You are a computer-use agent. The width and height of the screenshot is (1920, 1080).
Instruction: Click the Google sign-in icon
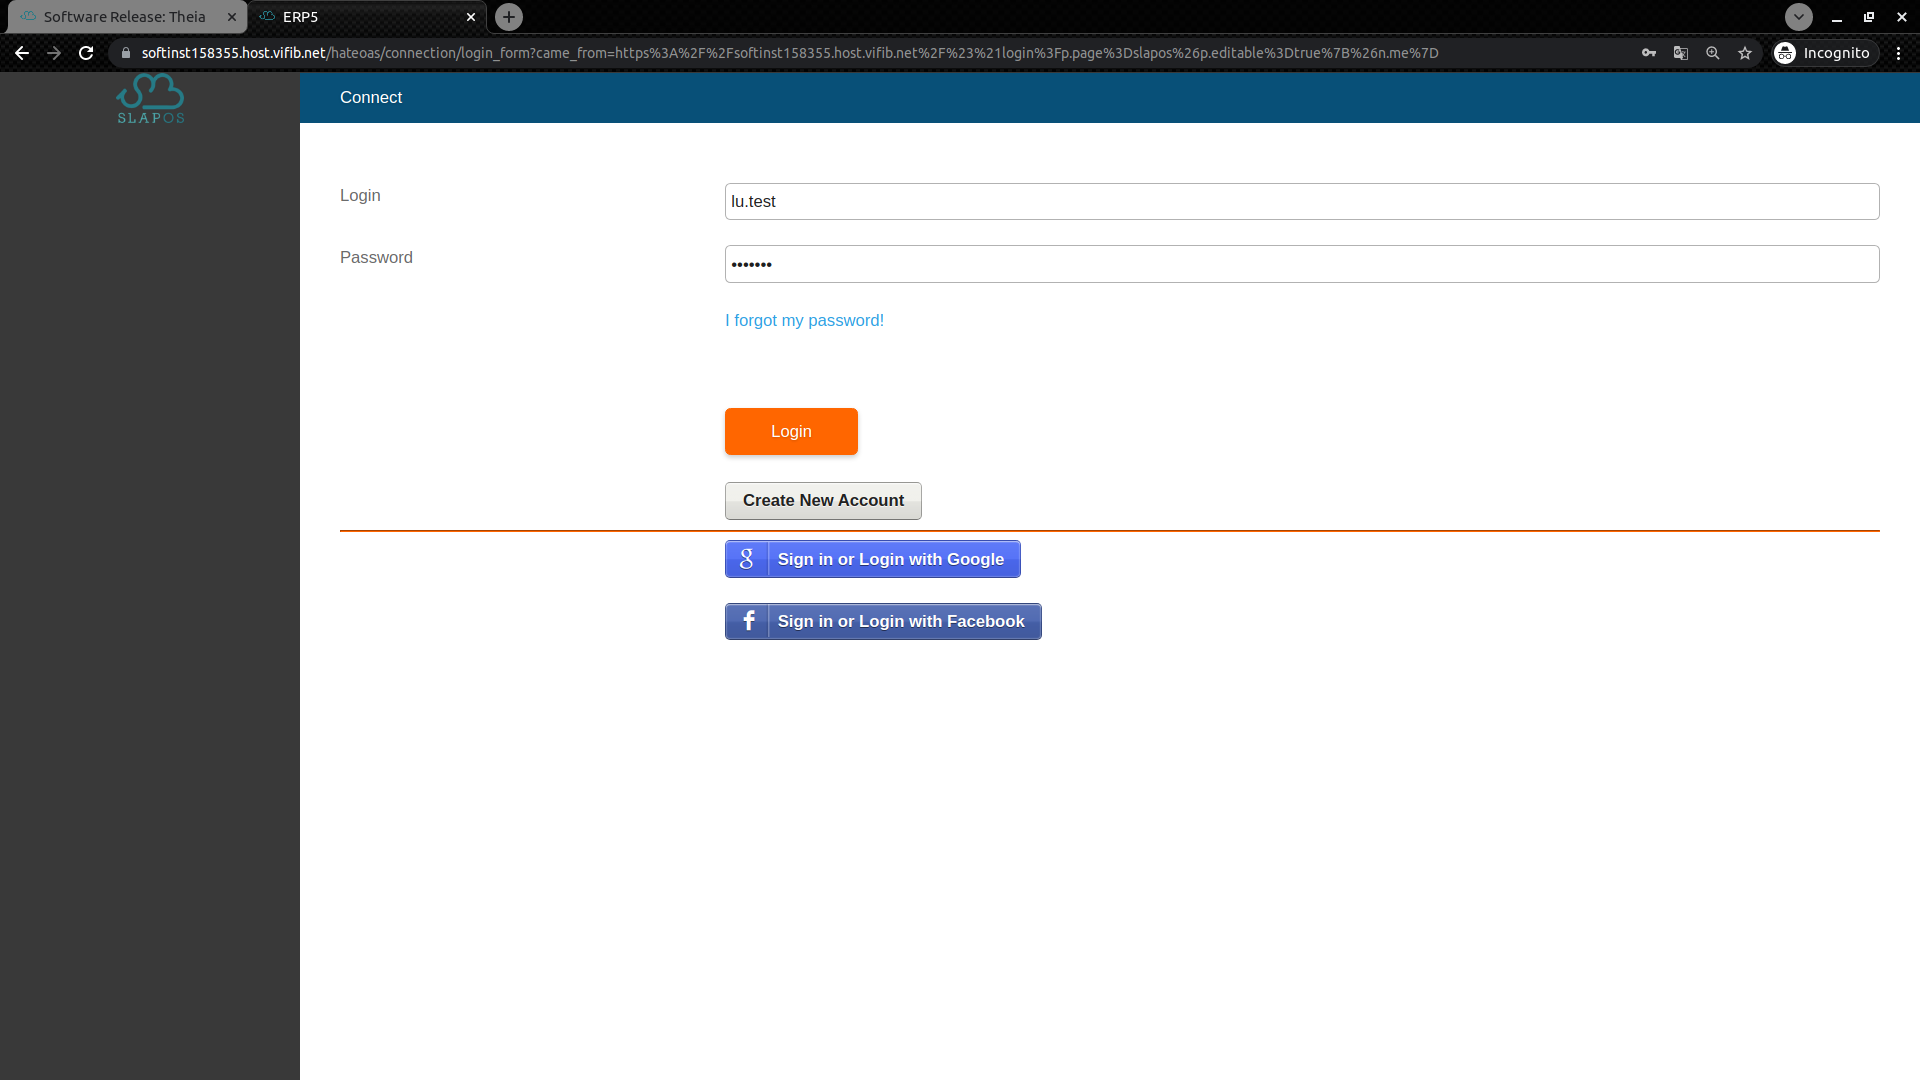coord(746,559)
